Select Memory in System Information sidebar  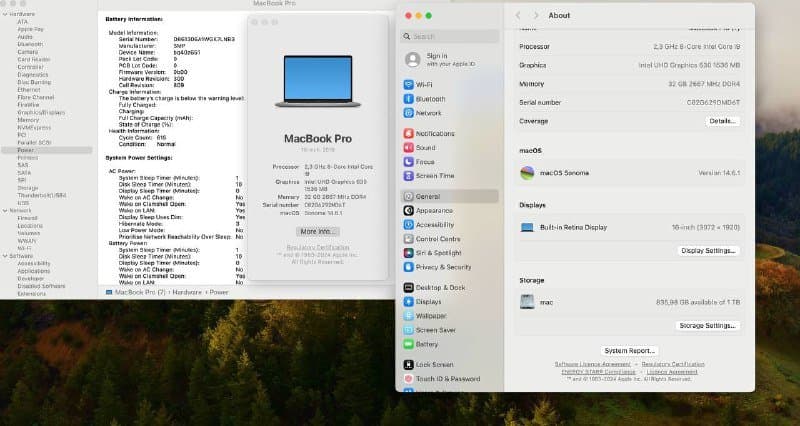[x=28, y=120]
